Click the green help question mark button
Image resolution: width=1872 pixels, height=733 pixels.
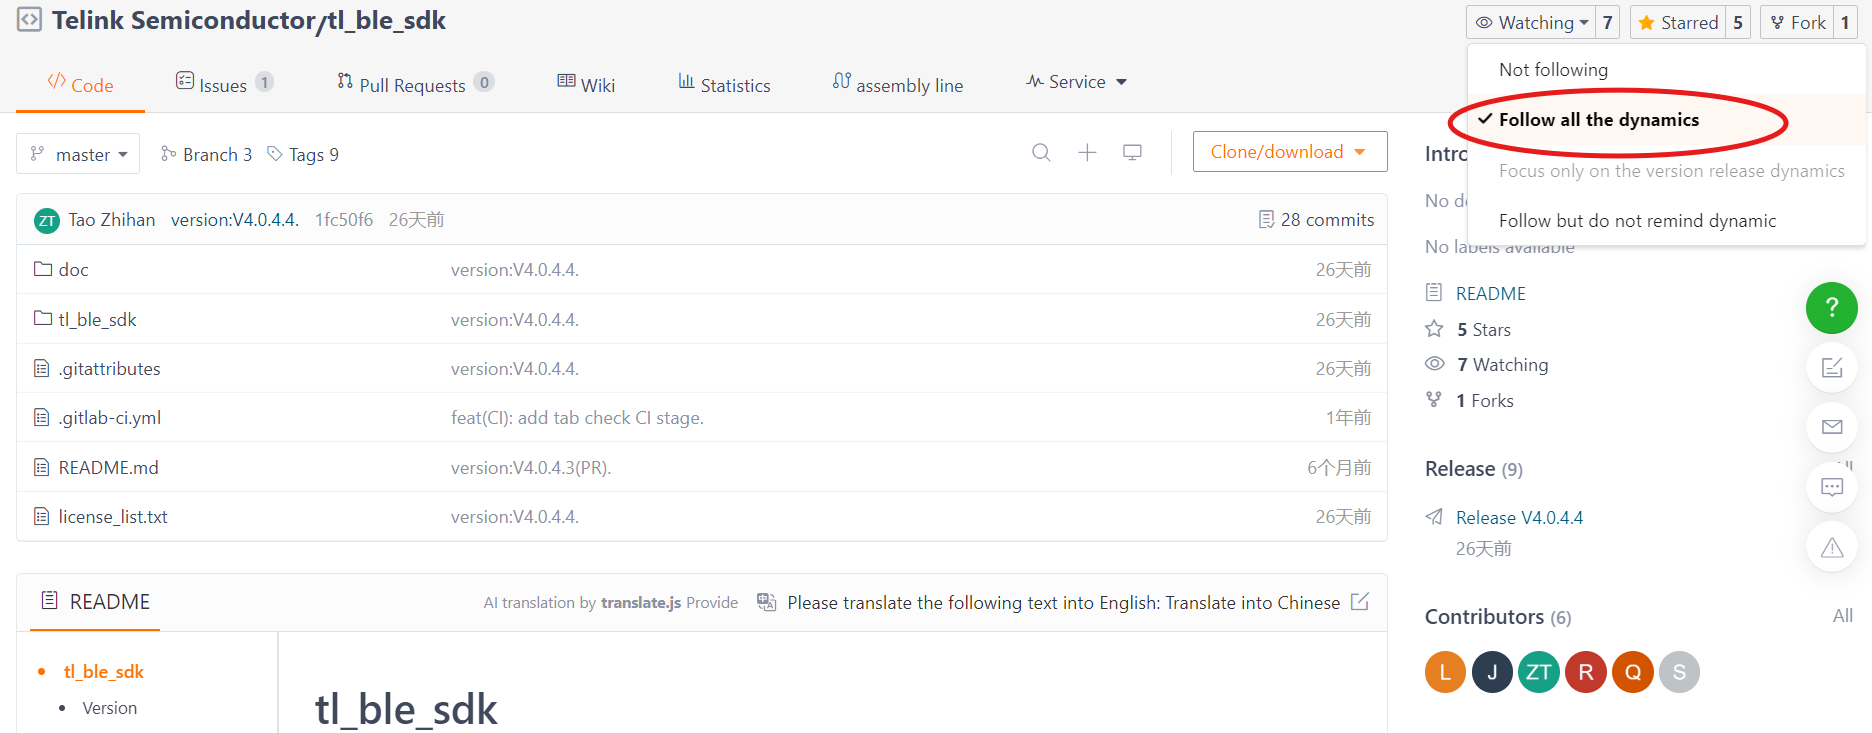coord(1831,308)
